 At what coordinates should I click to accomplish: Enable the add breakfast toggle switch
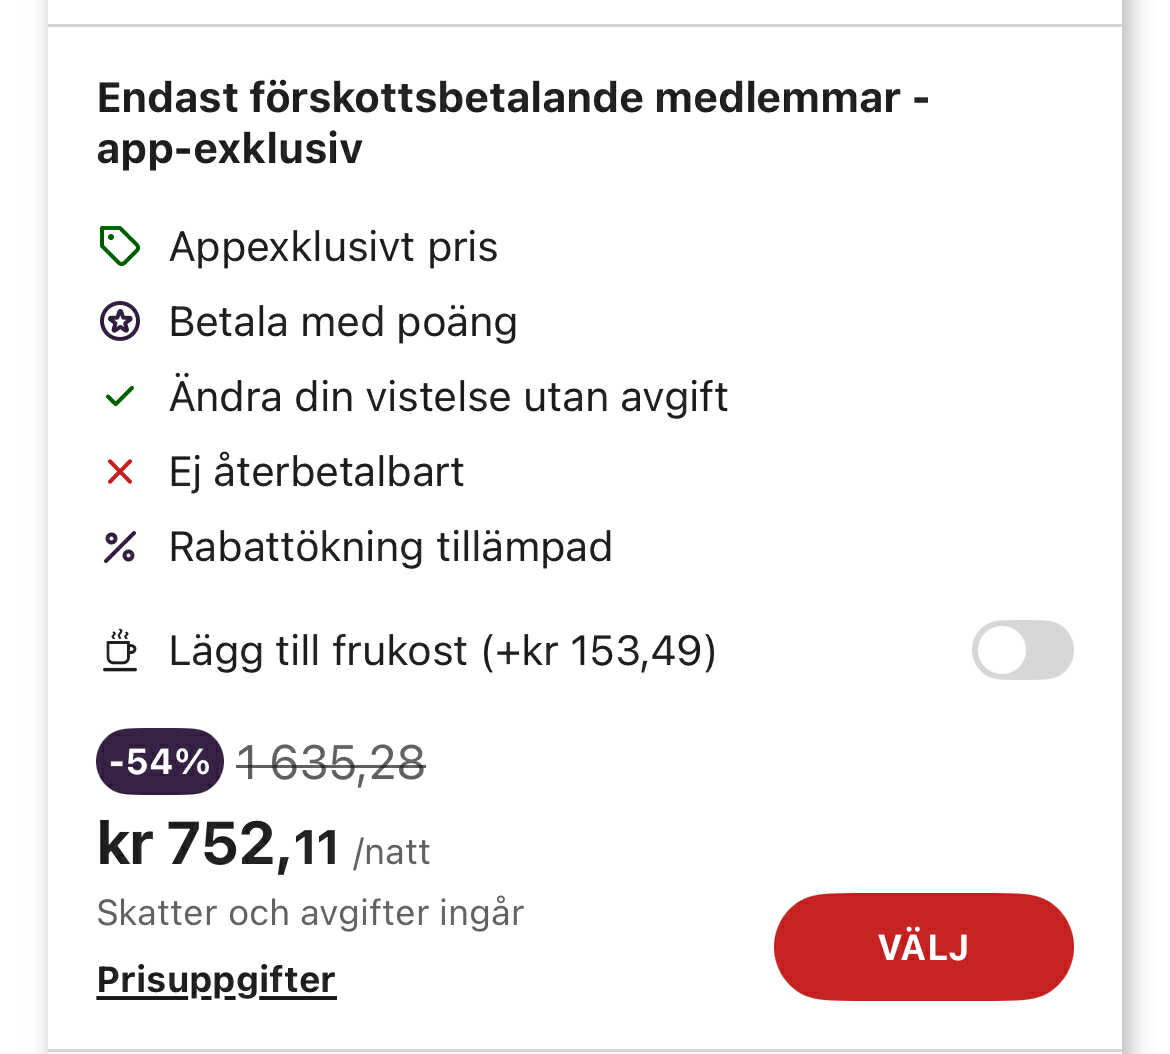pos(1022,651)
